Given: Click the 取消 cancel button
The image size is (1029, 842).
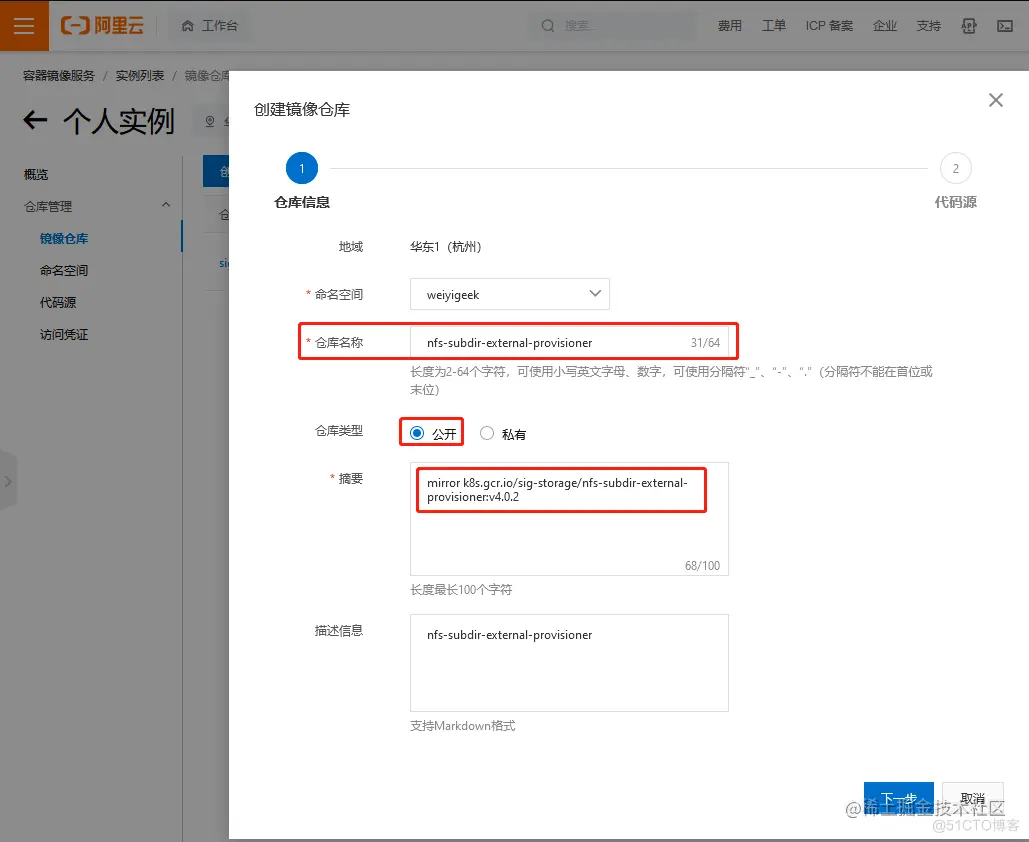Looking at the screenshot, I should (x=973, y=799).
